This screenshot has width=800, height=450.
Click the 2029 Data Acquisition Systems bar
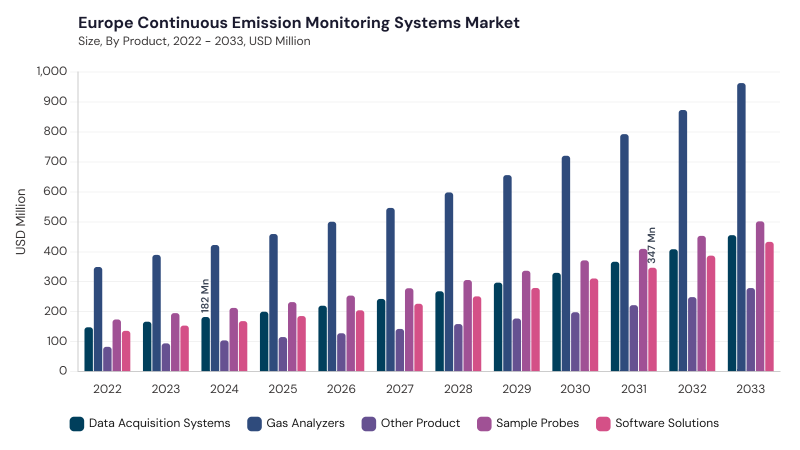[498, 327]
